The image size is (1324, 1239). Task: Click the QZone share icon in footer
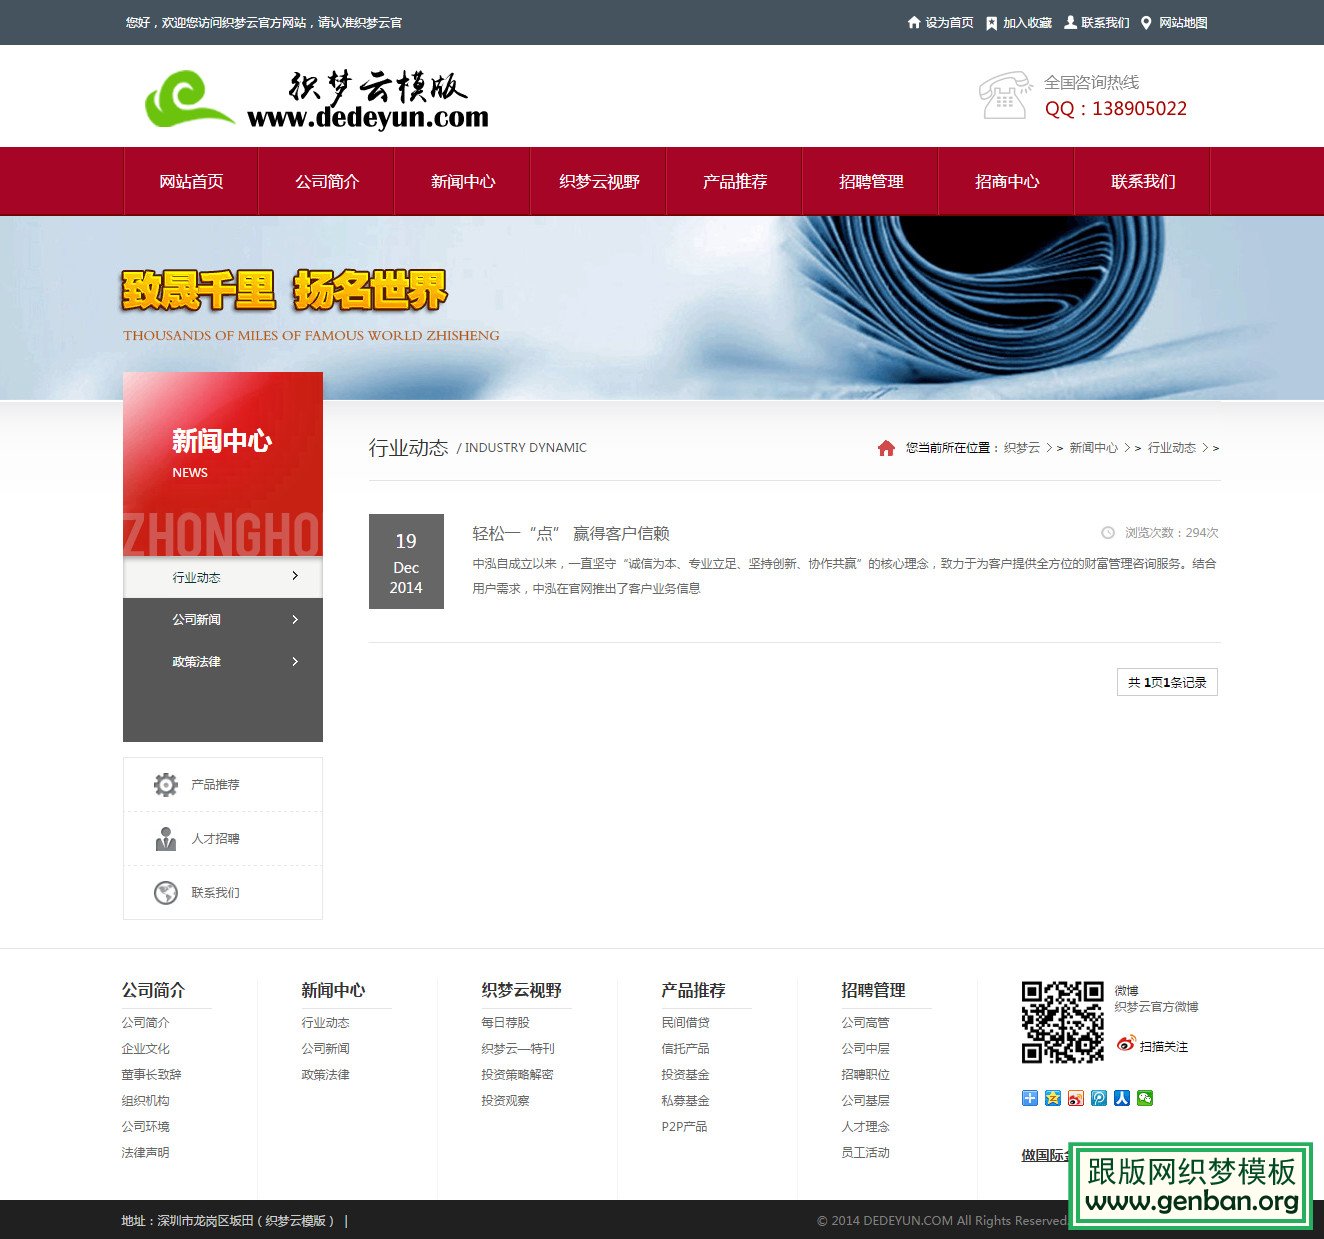click(x=1052, y=1098)
